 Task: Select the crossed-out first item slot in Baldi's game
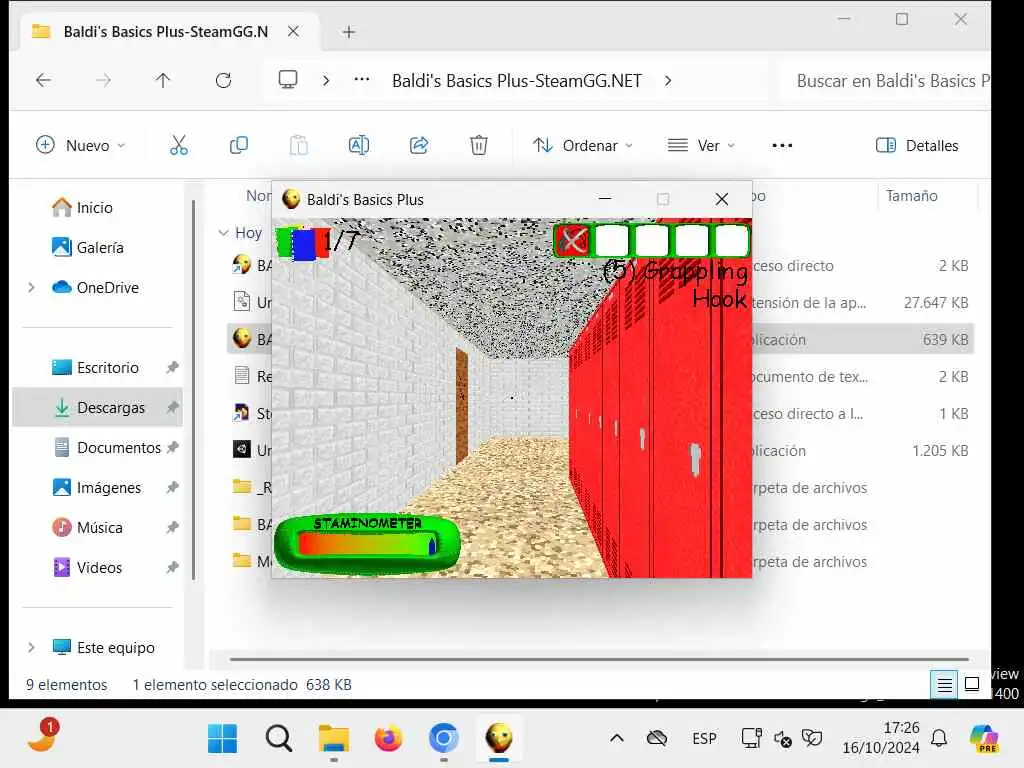click(572, 240)
